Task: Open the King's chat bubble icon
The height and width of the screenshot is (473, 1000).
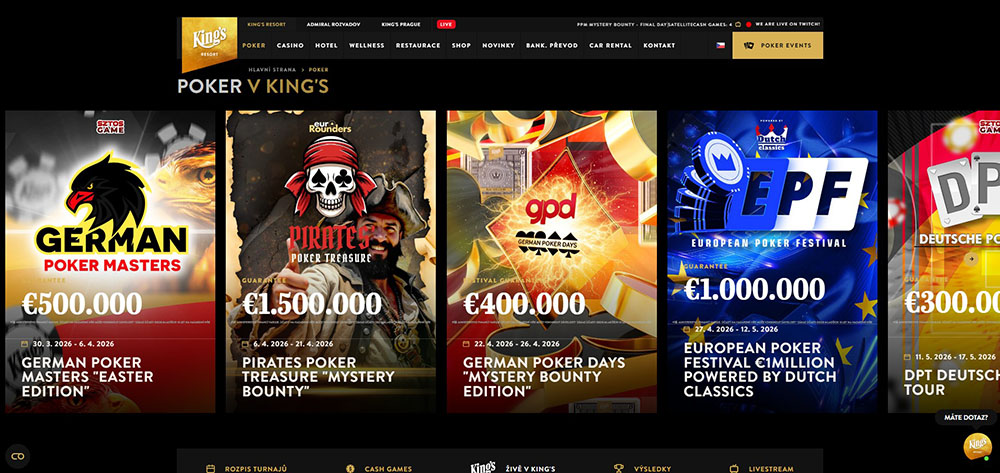Action: [x=978, y=446]
